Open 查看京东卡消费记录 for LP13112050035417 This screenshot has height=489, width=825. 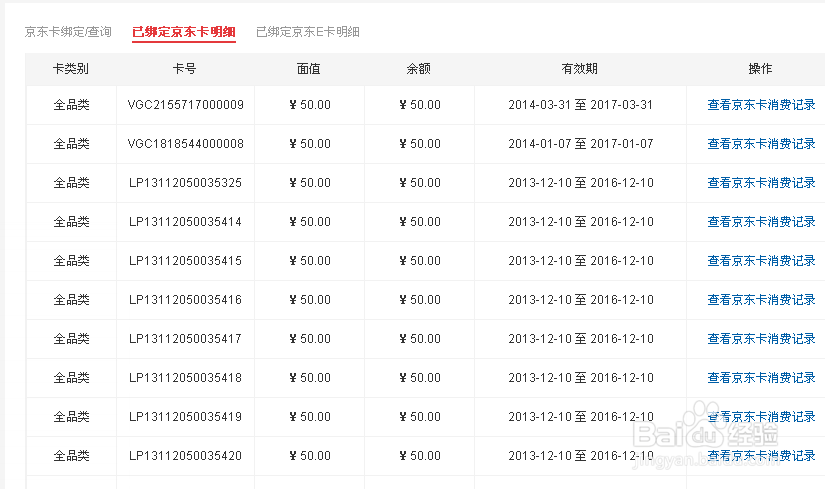761,338
